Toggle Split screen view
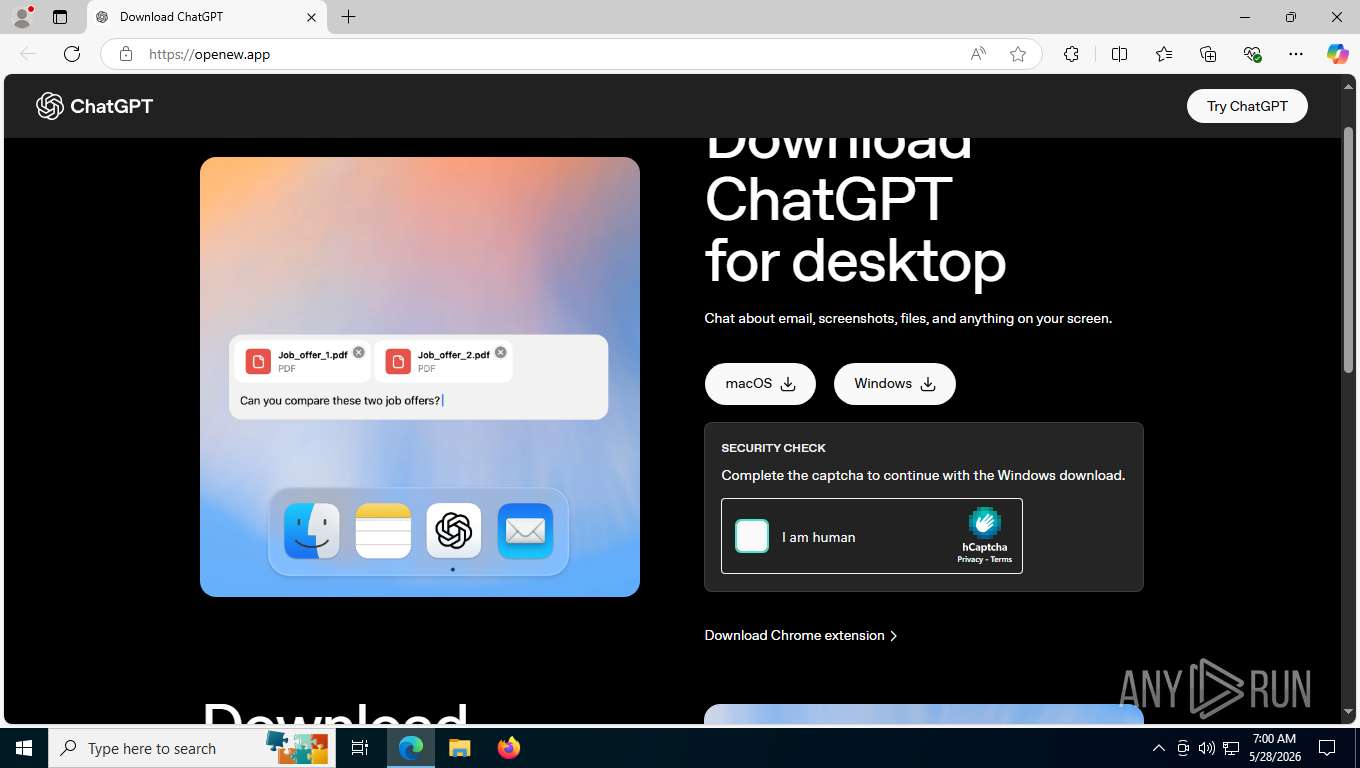The height and width of the screenshot is (768, 1360). (1119, 54)
